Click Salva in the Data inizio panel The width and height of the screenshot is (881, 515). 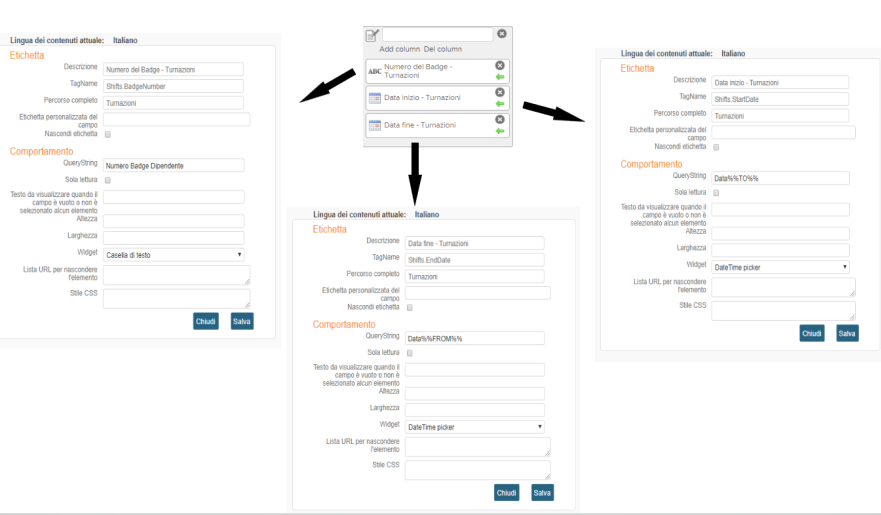click(847, 333)
